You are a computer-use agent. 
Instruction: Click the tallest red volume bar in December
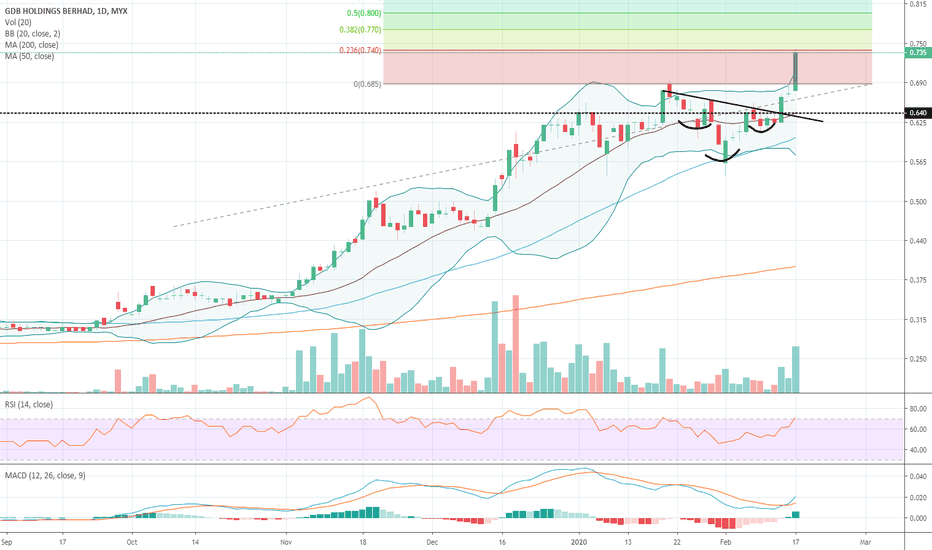(515, 344)
